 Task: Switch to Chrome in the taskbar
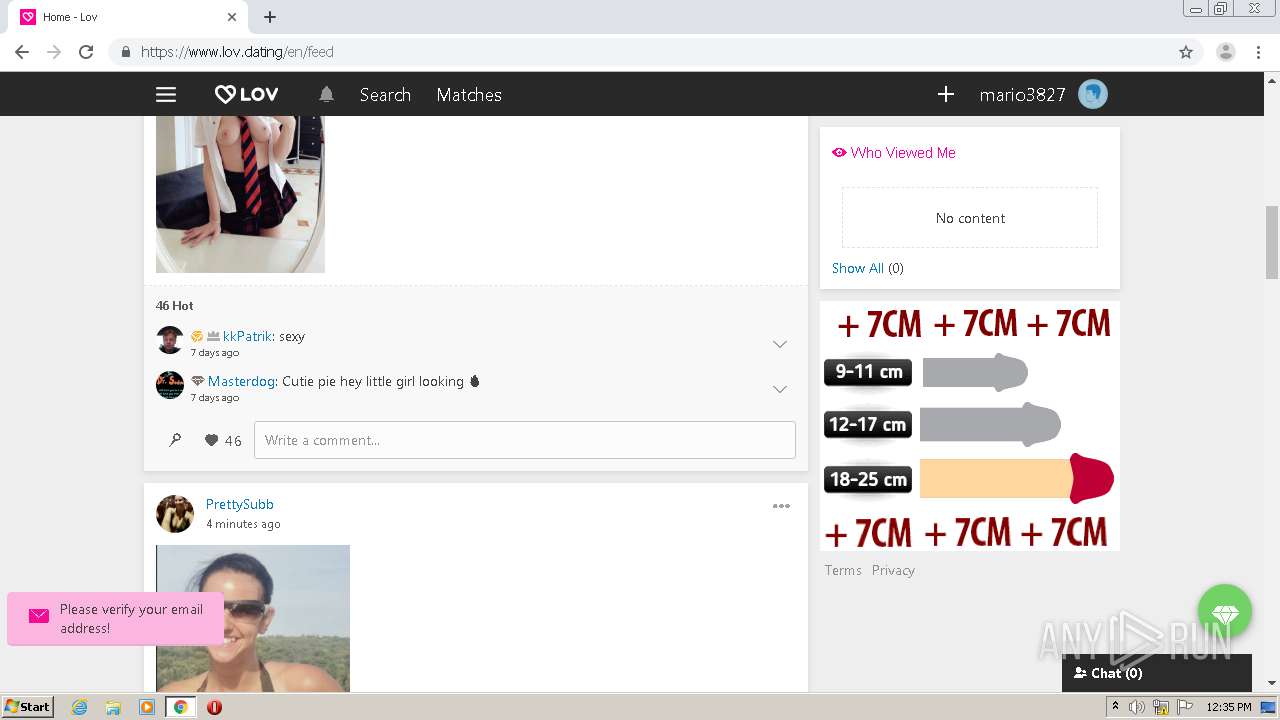180,707
